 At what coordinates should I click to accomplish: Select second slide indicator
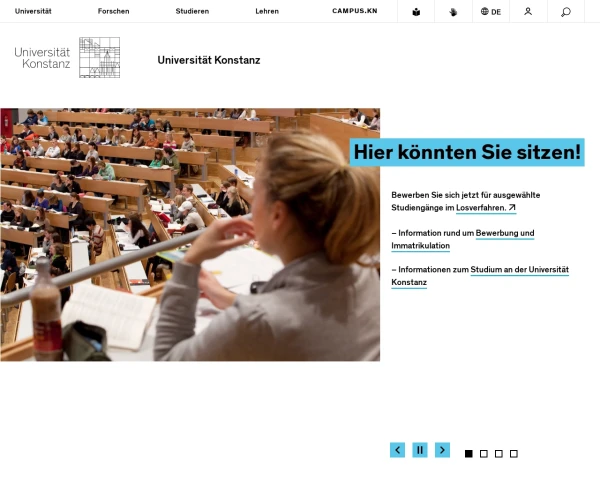tap(484, 454)
